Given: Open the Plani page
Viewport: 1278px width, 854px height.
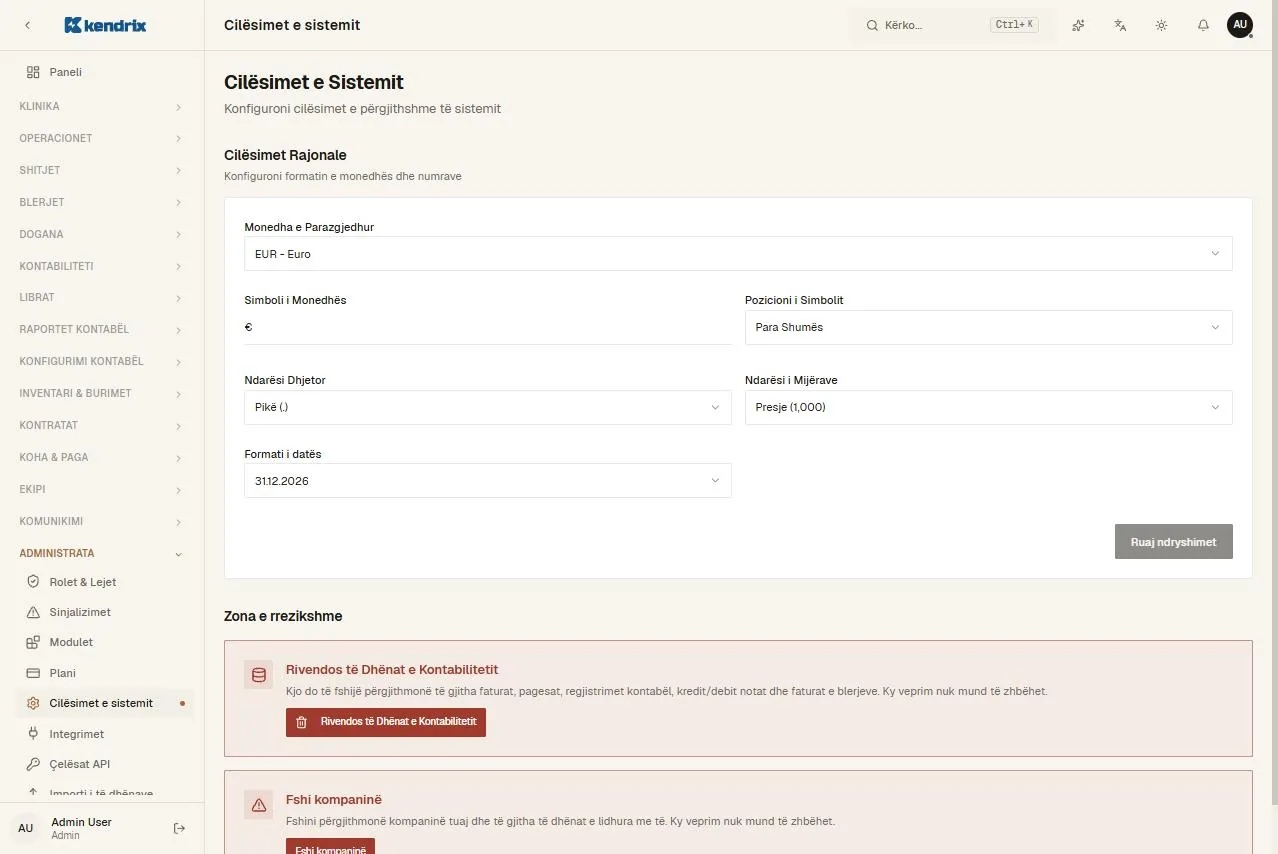Looking at the screenshot, I should click(x=106, y=673).
